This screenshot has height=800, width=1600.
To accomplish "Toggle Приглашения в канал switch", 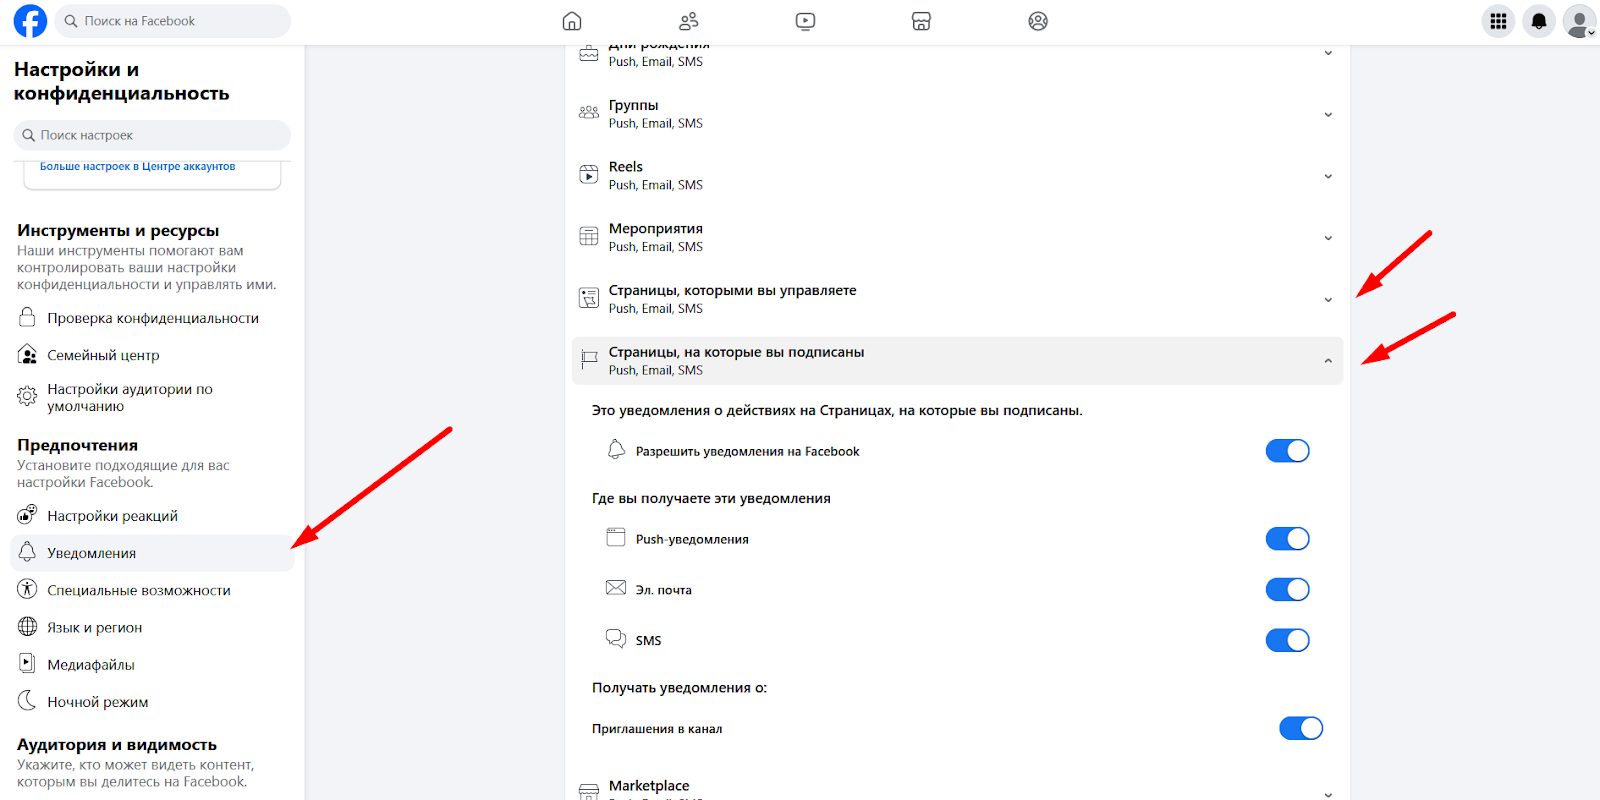I will [x=1301, y=728].
